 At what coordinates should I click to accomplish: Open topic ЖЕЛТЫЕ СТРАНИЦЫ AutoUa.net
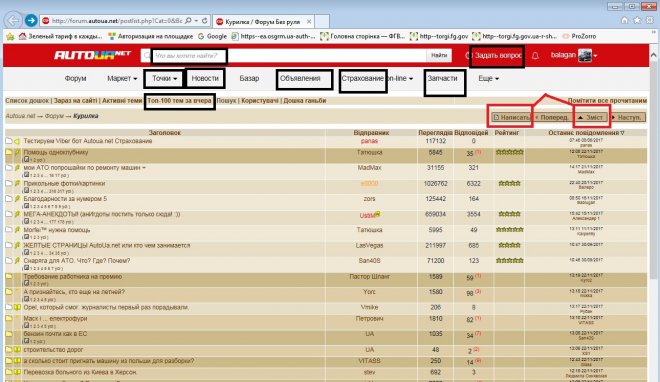[107, 245]
